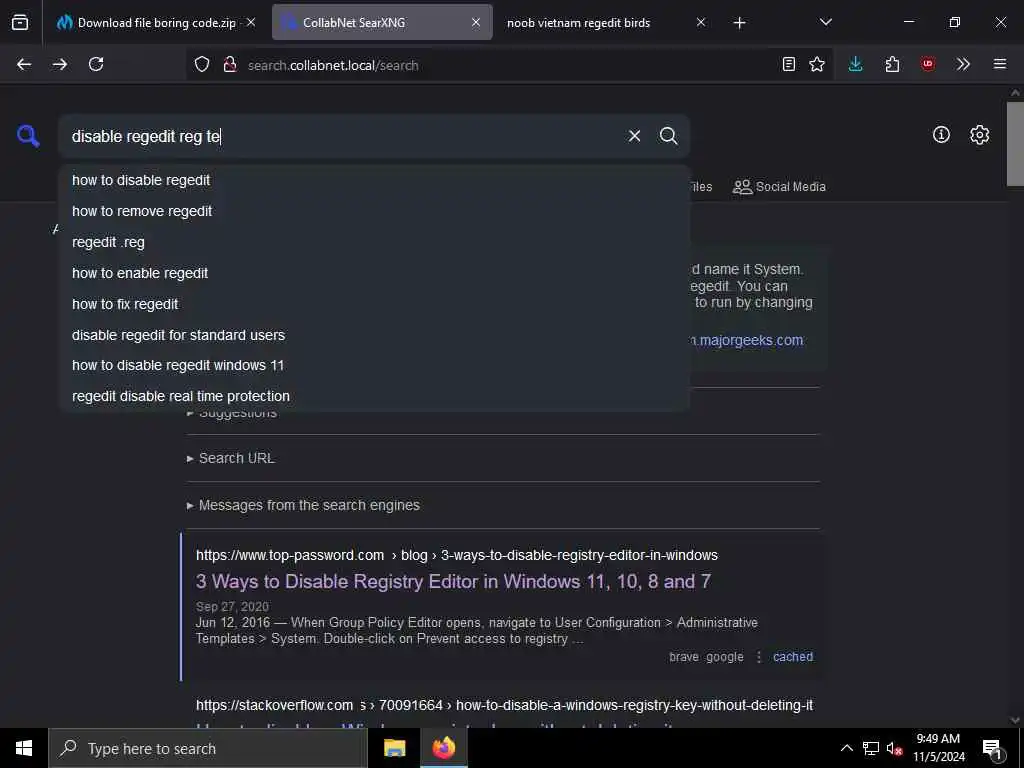Show hidden system tray icons chevron
The image size is (1024, 768).
click(x=846, y=748)
